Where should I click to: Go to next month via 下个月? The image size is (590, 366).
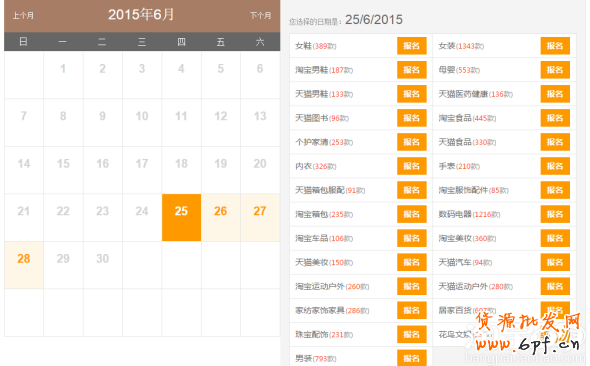(x=260, y=15)
